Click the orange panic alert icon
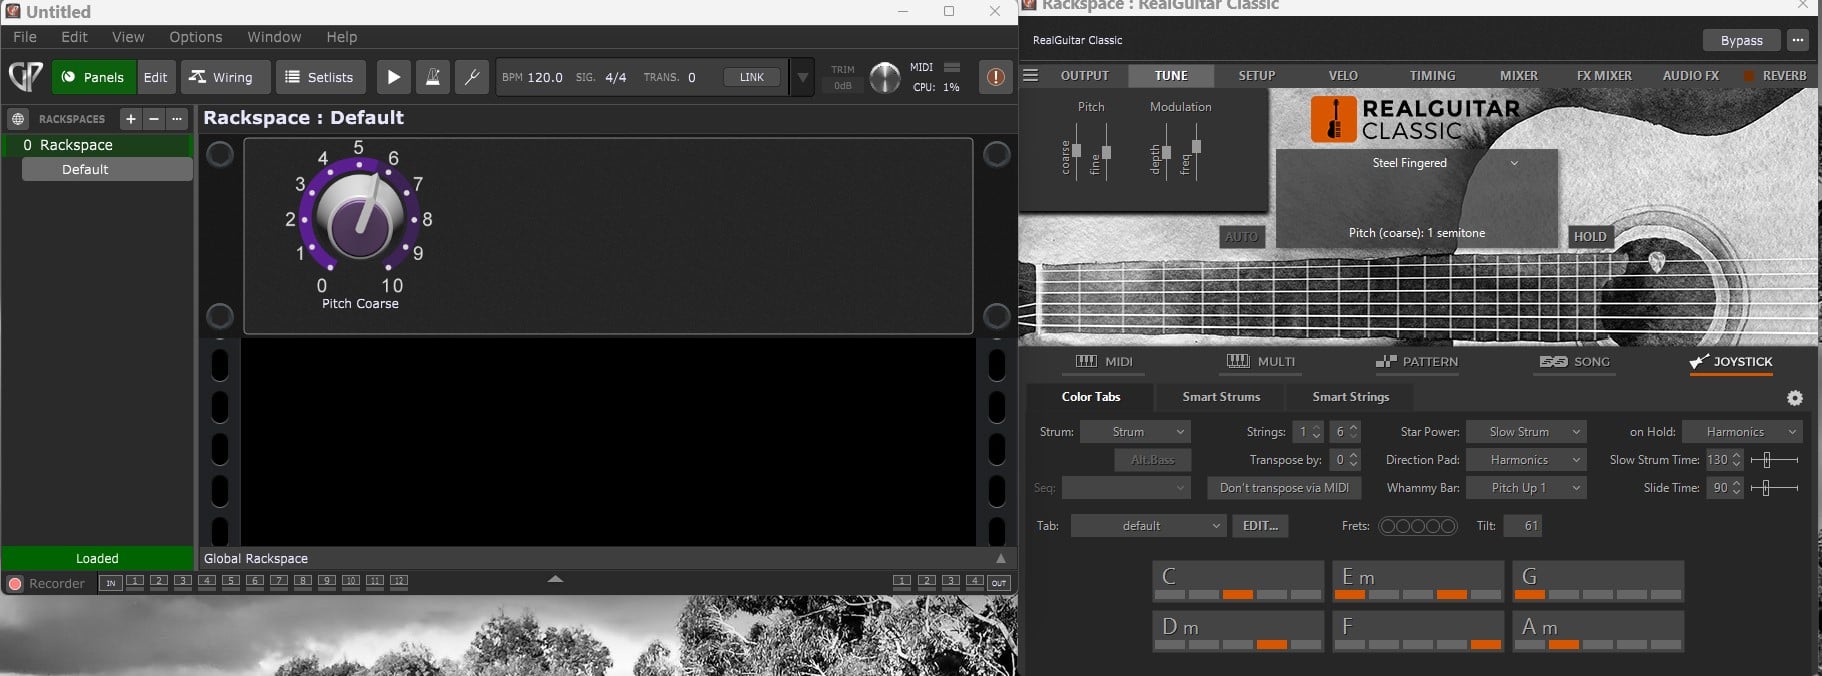 click(x=995, y=77)
